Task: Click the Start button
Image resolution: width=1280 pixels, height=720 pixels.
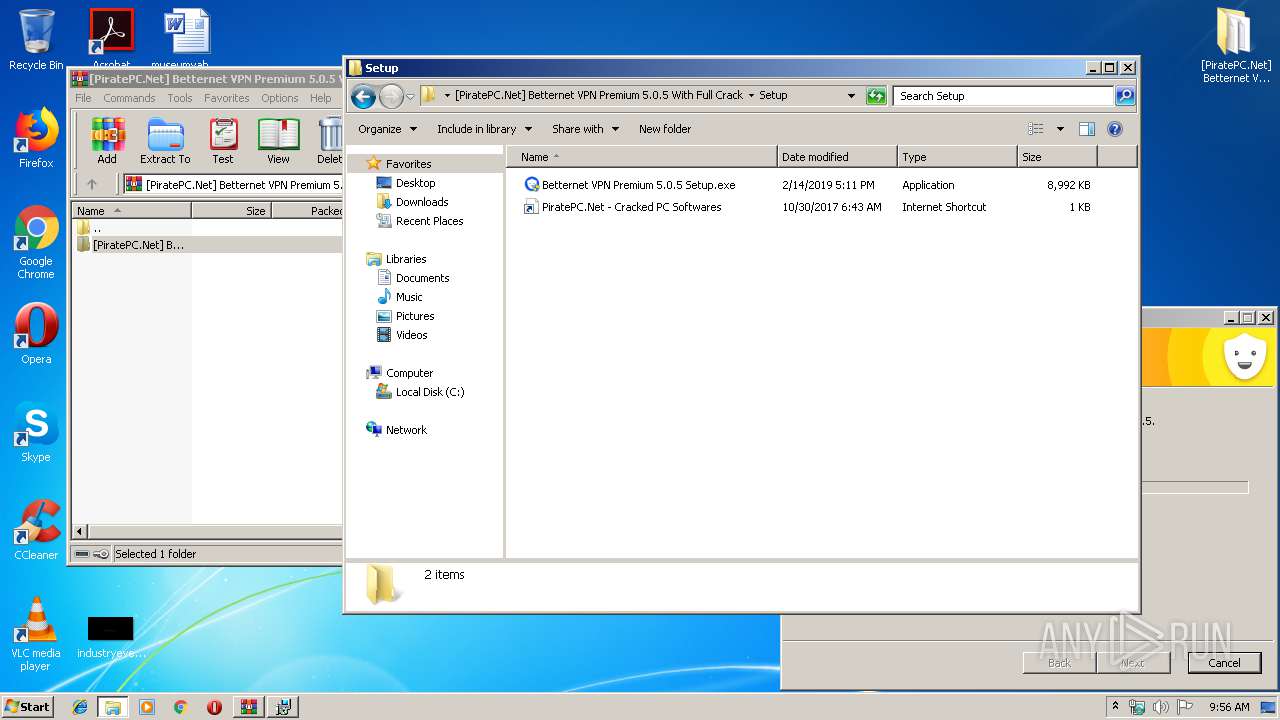Action: click(28, 707)
